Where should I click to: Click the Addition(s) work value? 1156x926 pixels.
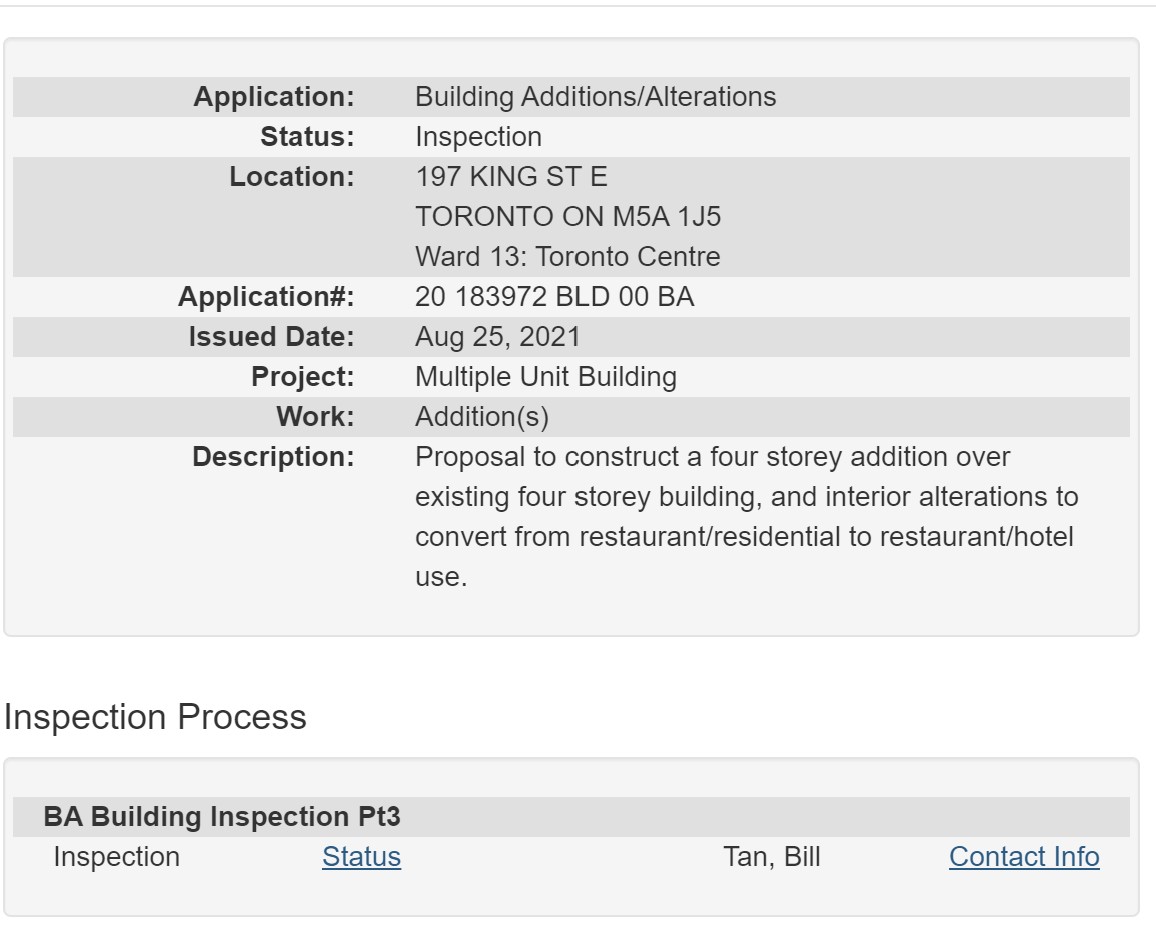point(481,417)
